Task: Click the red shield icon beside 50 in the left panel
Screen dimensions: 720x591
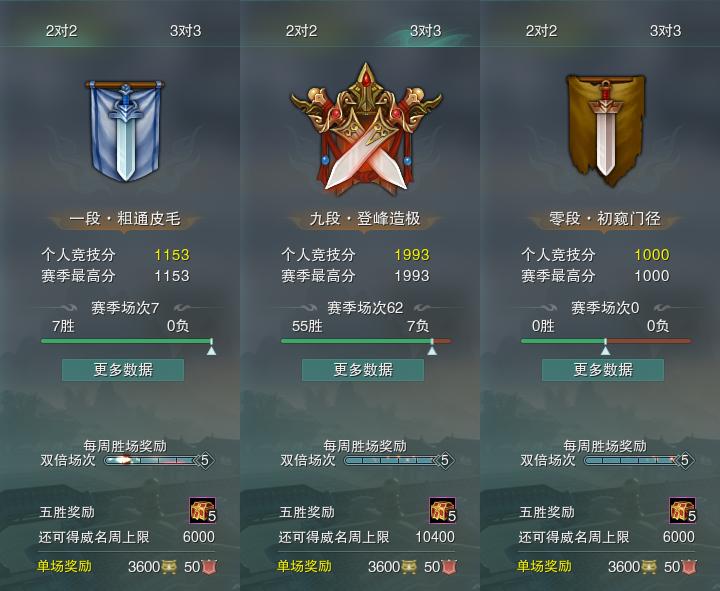Action: 209,567
